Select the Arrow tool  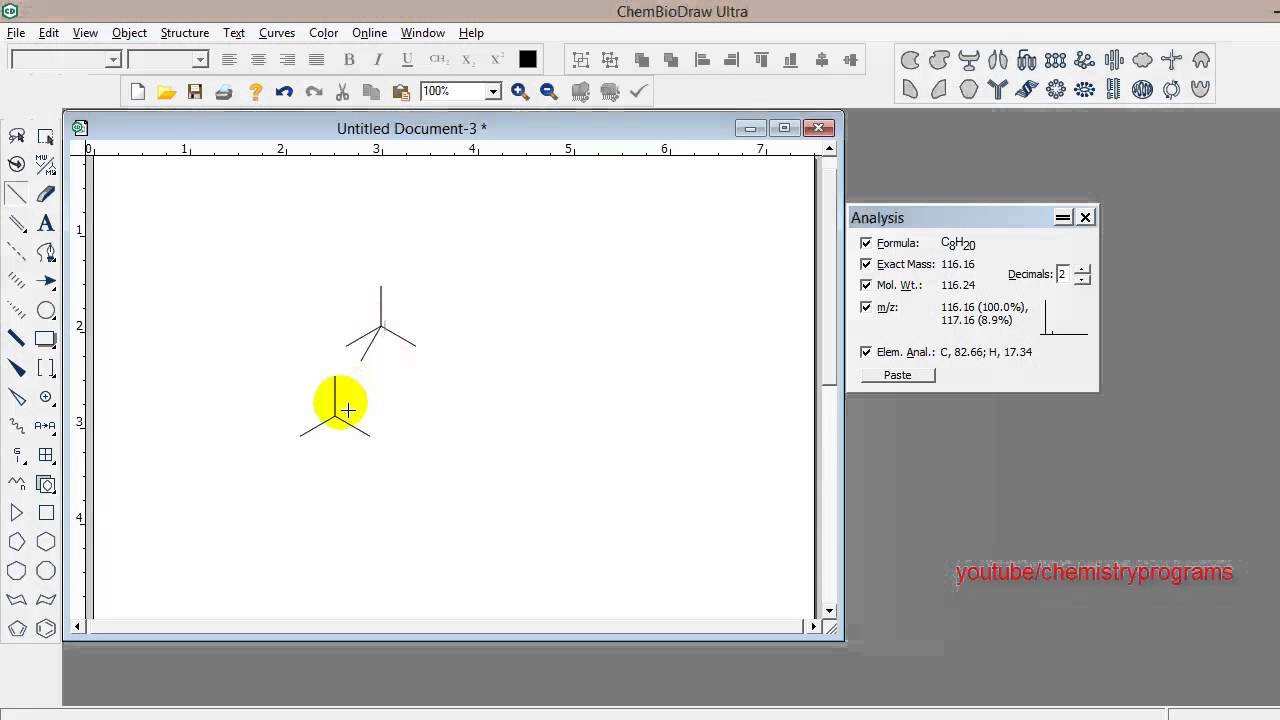[x=46, y=281]
